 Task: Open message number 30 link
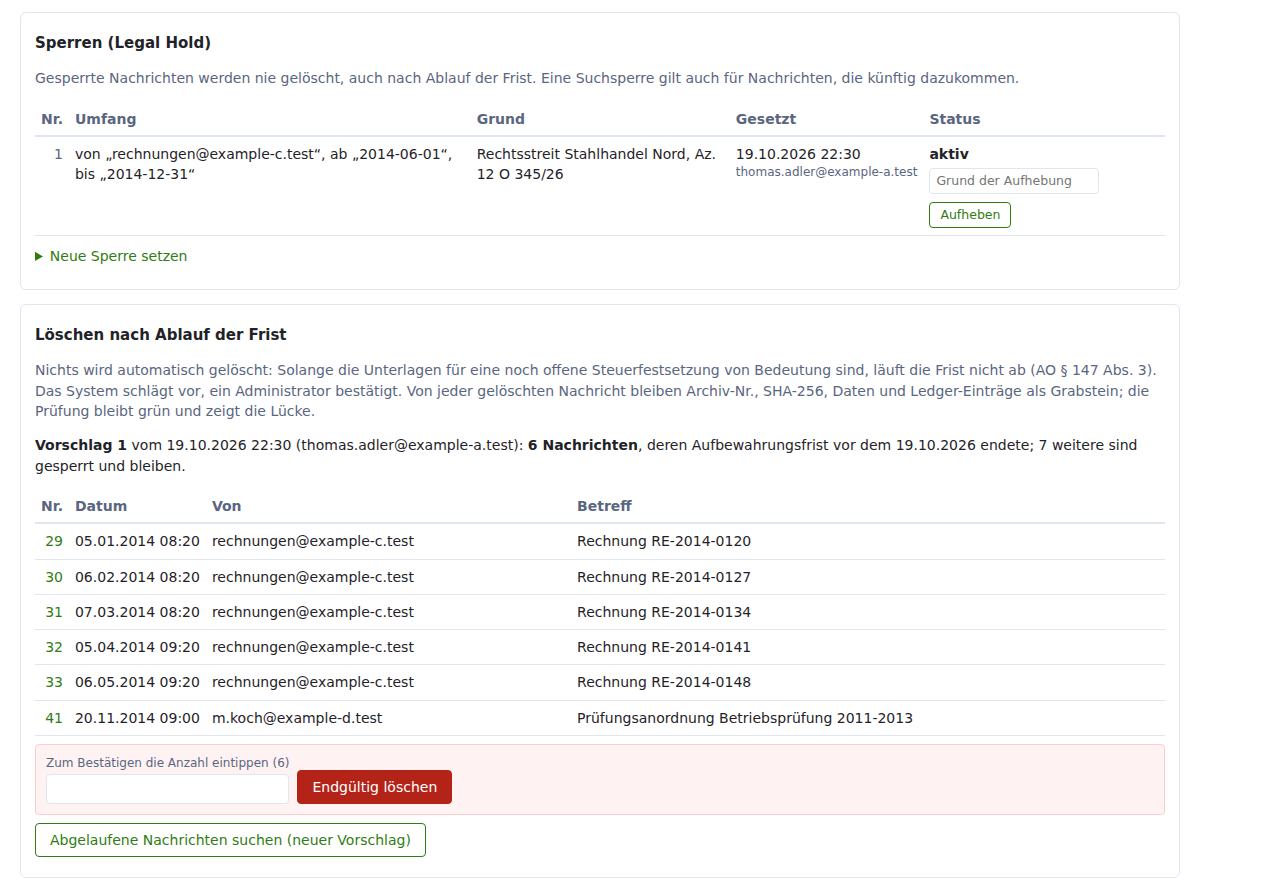[54, 577]
